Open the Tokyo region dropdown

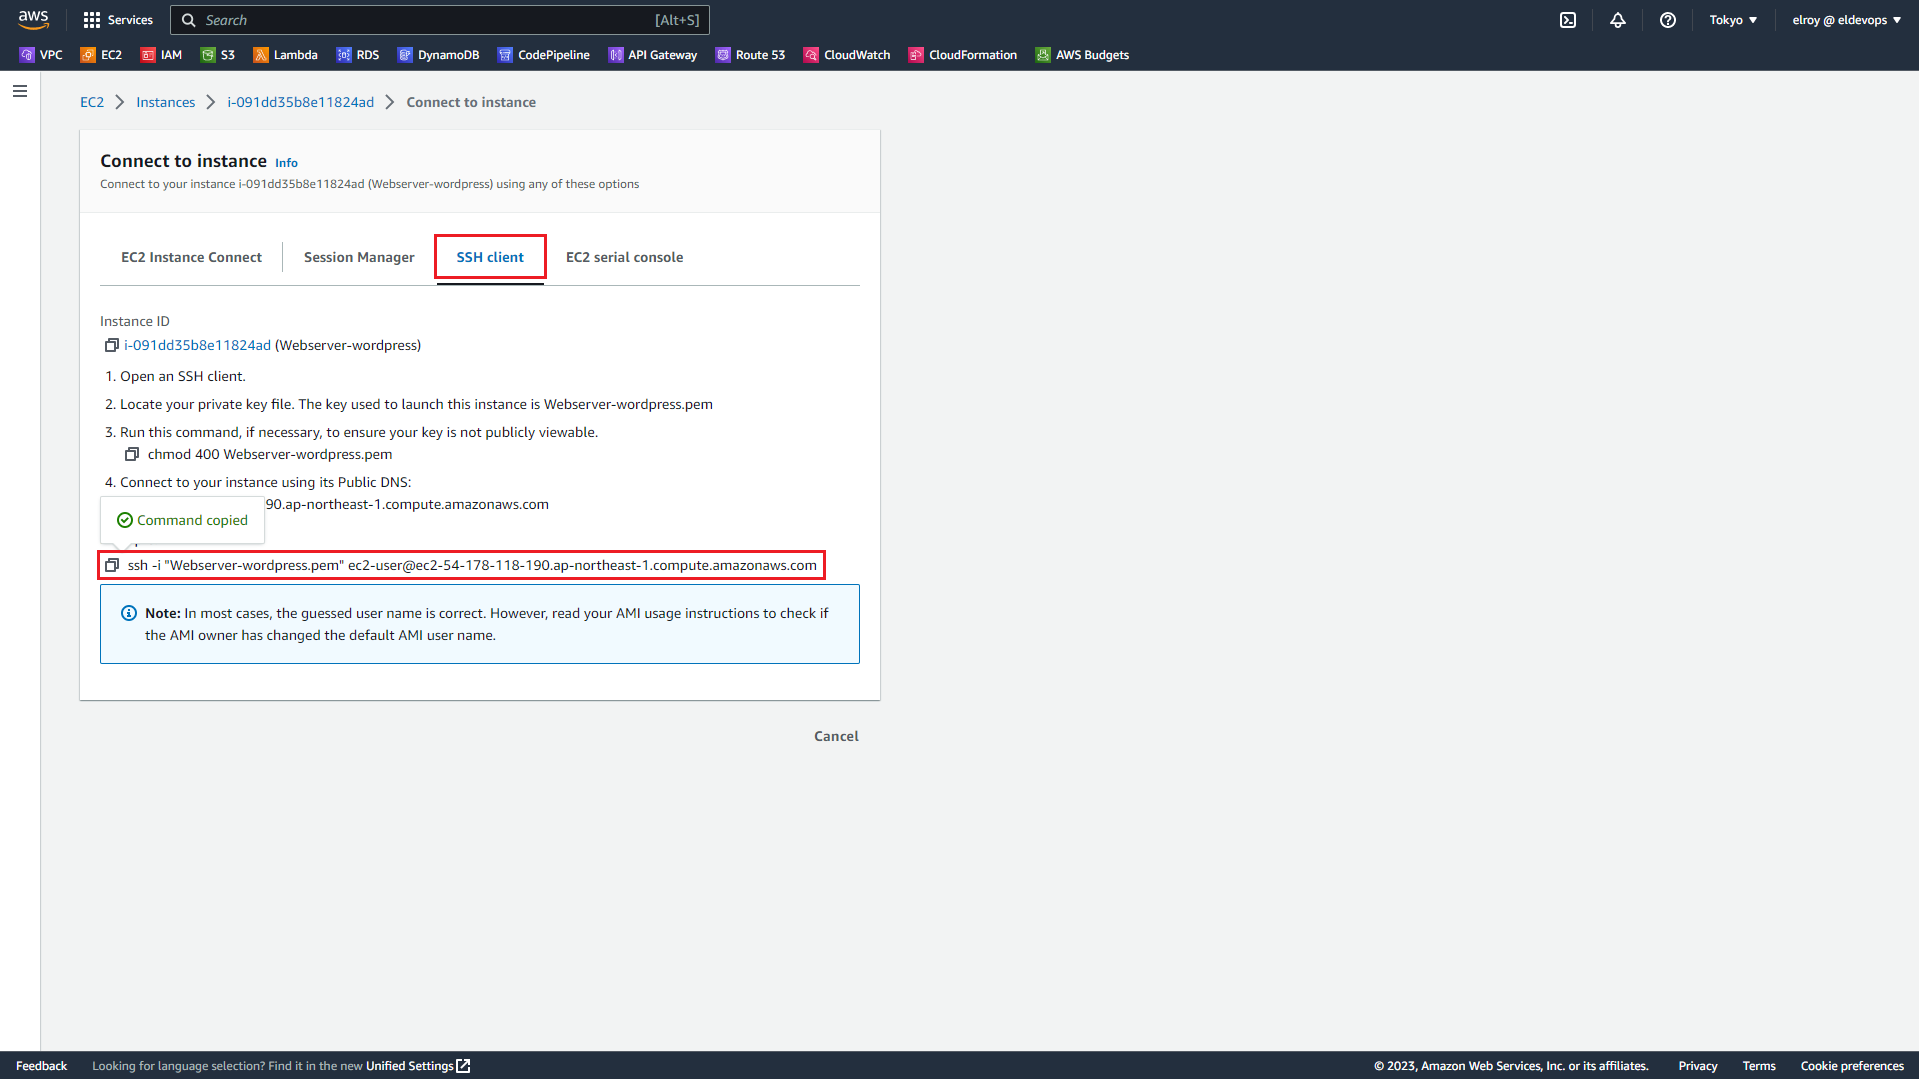[x=1733, y=20]
